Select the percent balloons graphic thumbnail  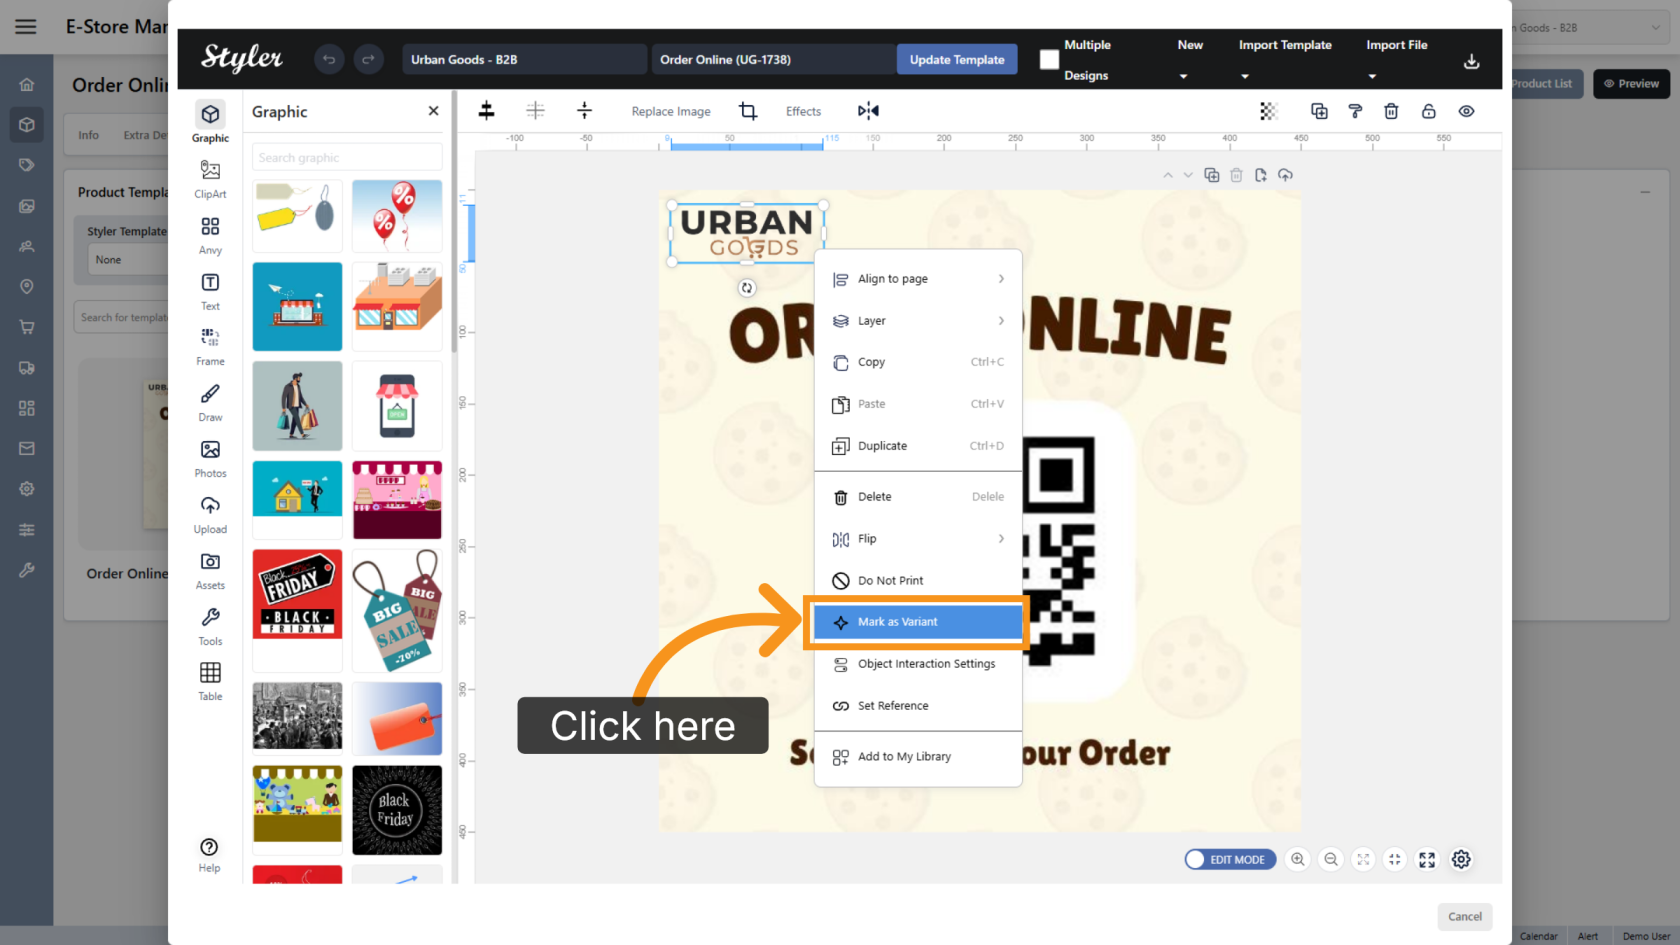(397, 216)
